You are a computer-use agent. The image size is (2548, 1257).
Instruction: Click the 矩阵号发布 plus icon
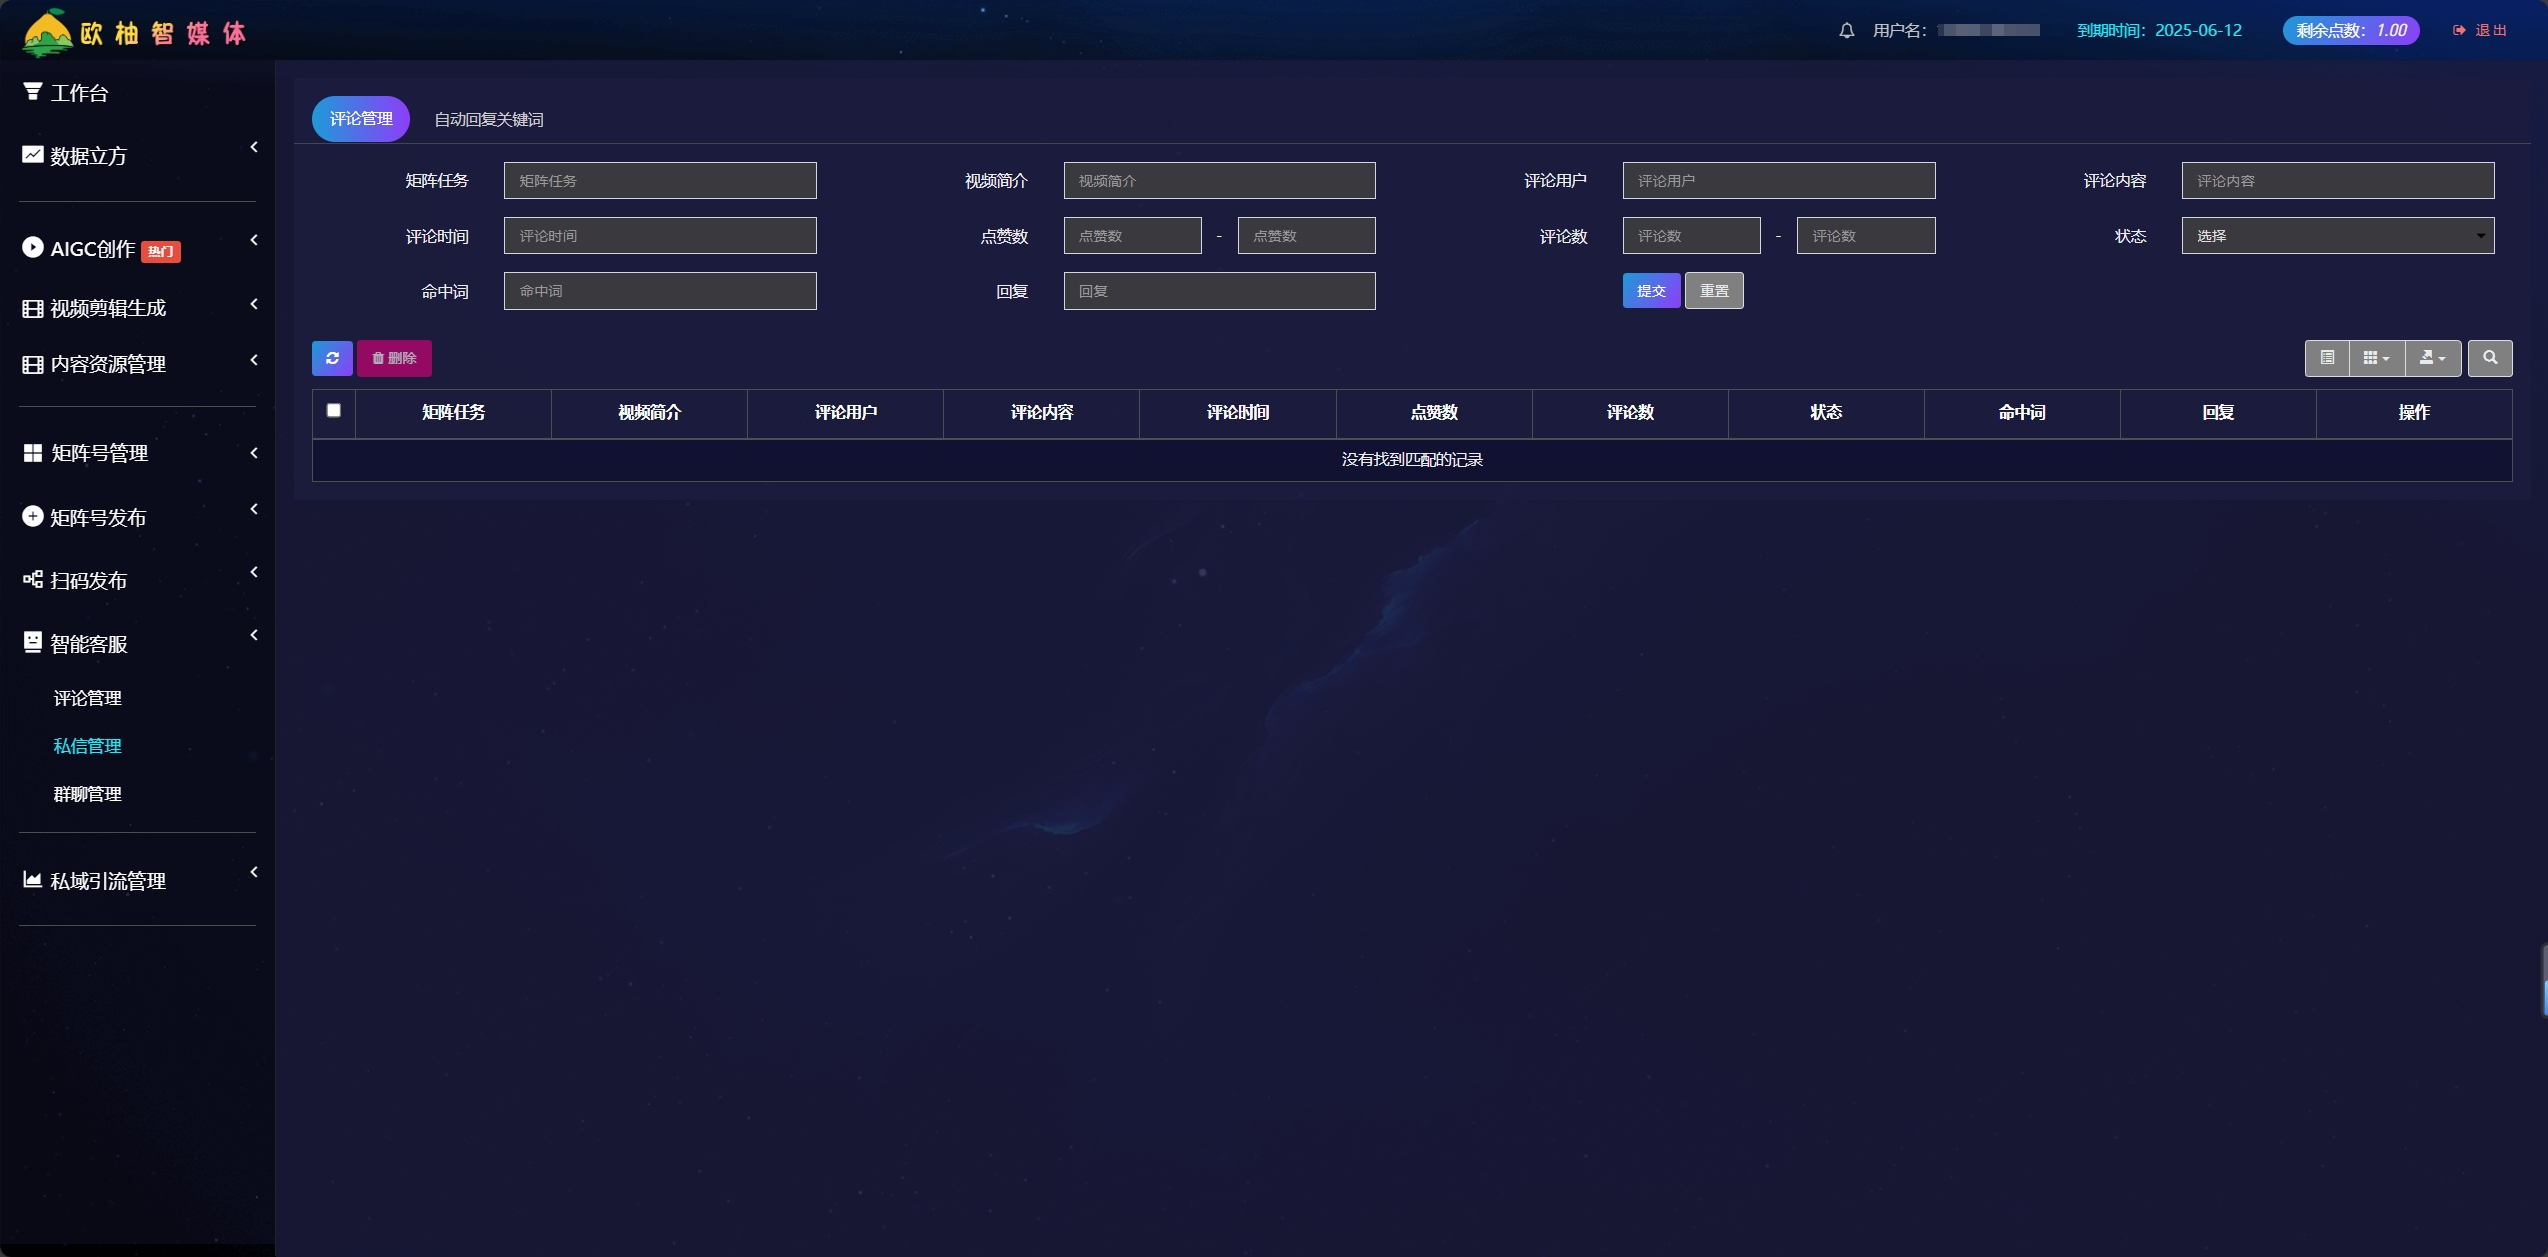pyautogui.click(x=33, y=516)
